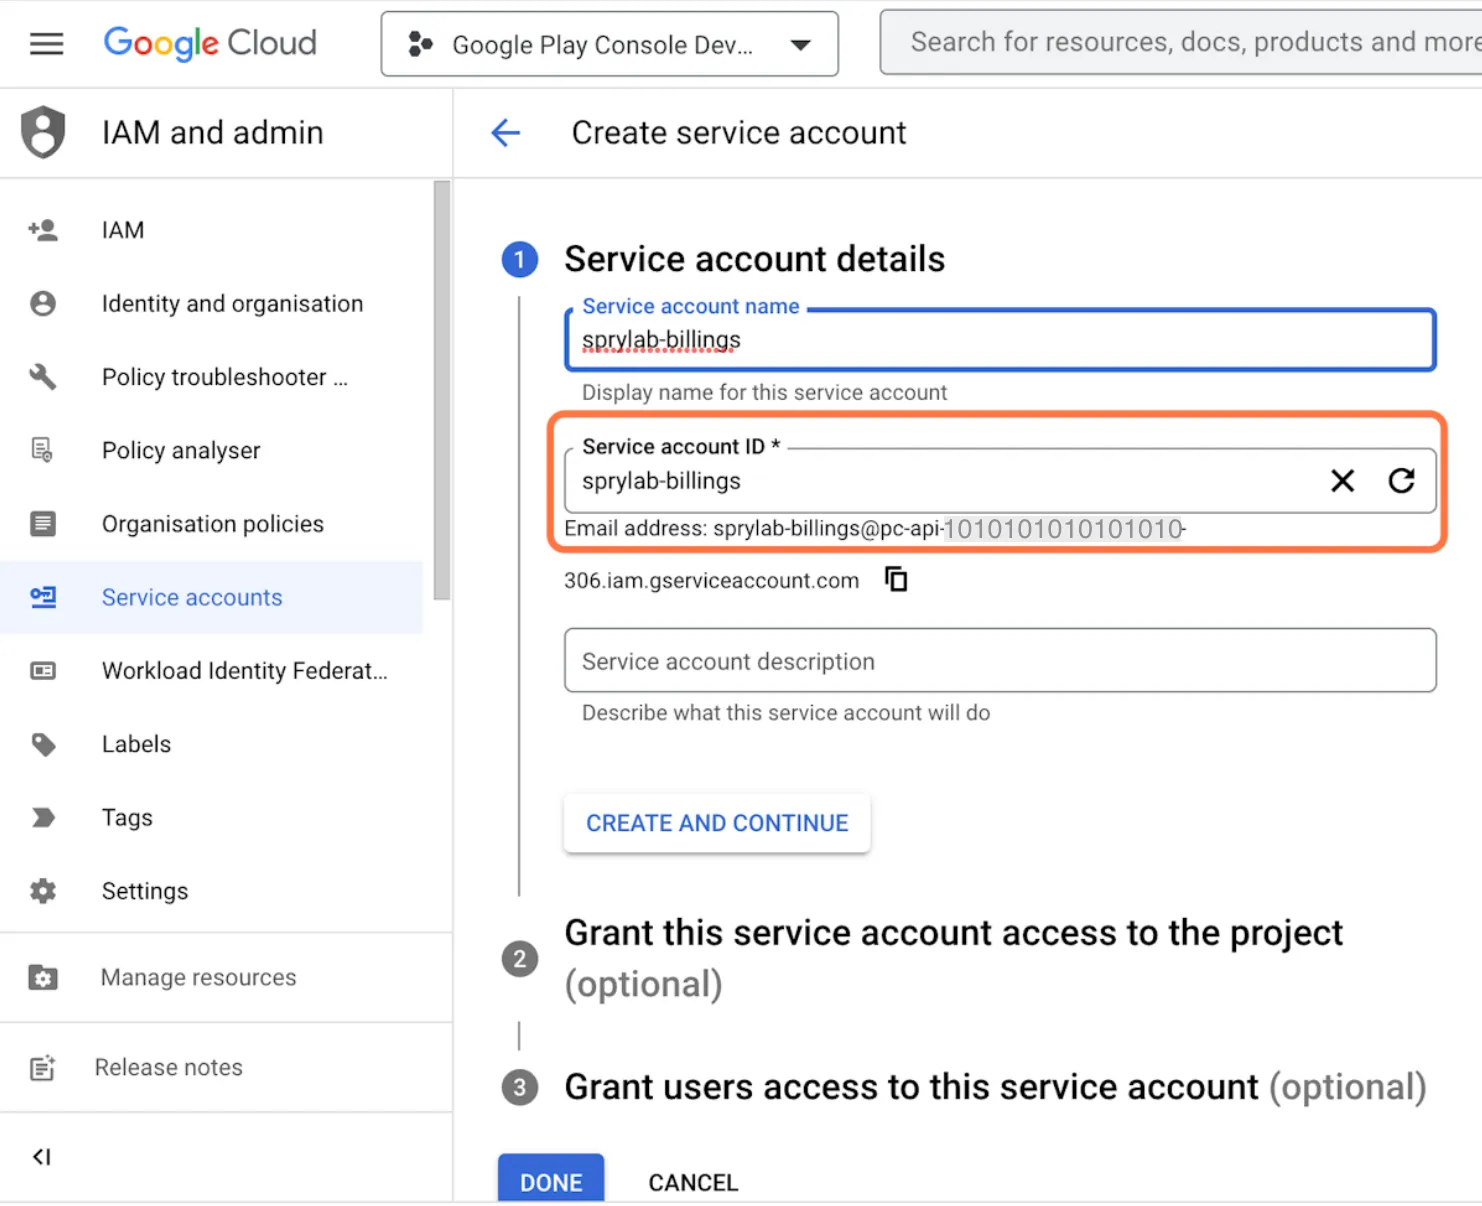Click the Settings gear icon

pos(43,891)
